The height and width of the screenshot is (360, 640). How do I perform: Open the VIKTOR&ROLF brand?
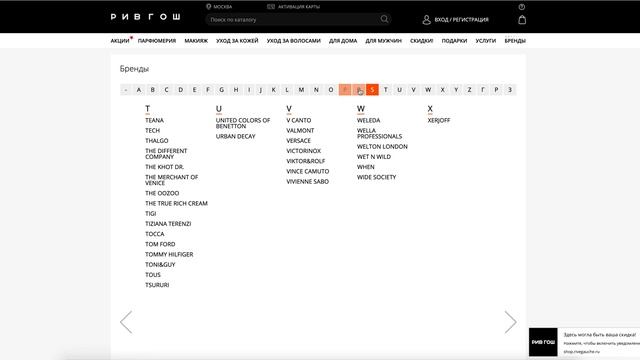tap(306, 161)
